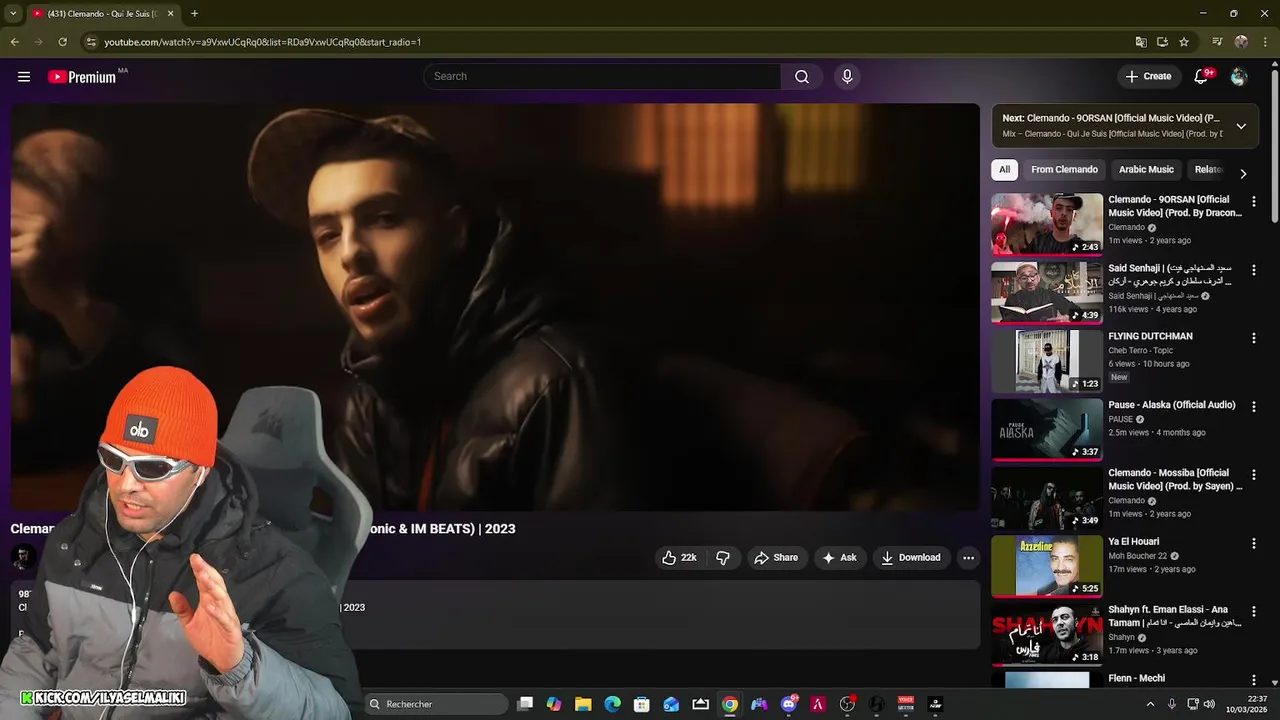Open Google Translate icon in address bar
Viewport: 1280px width, 720px height.
(1141, 42)
